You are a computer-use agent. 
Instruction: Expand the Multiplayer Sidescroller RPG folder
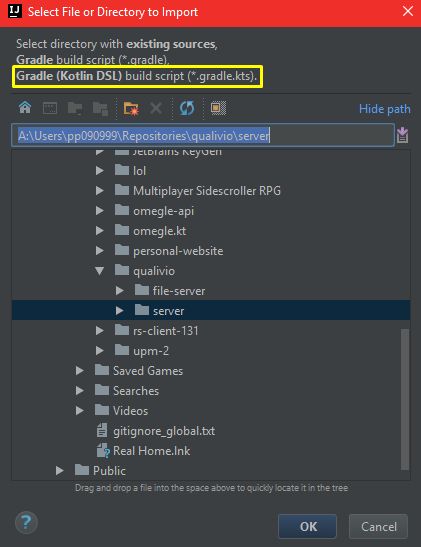100,190
